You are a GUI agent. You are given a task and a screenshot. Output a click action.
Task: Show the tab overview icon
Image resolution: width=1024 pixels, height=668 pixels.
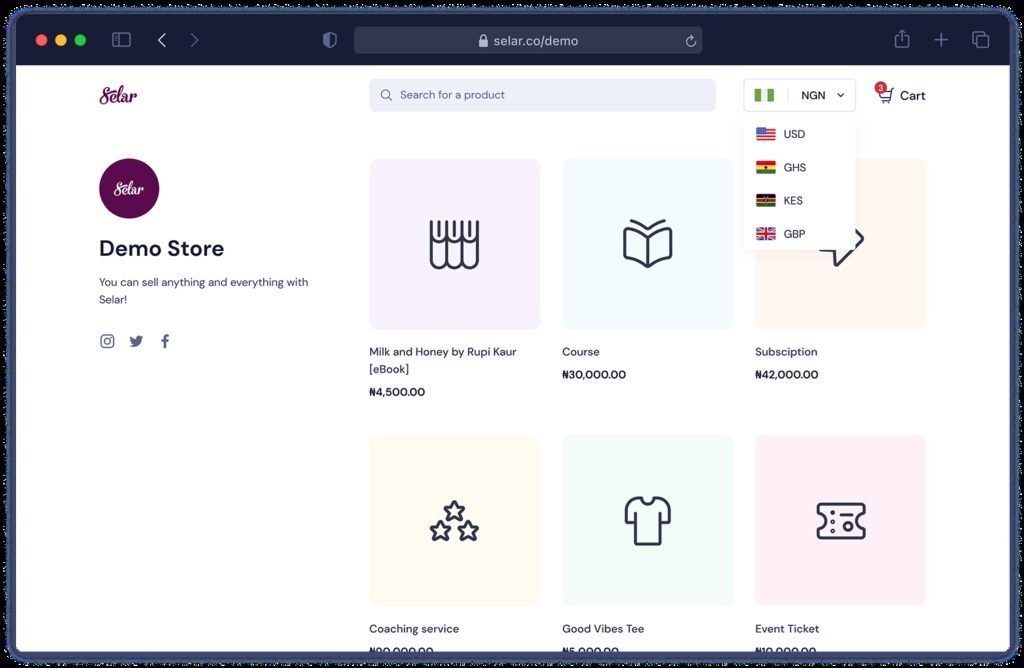[980, 40]
